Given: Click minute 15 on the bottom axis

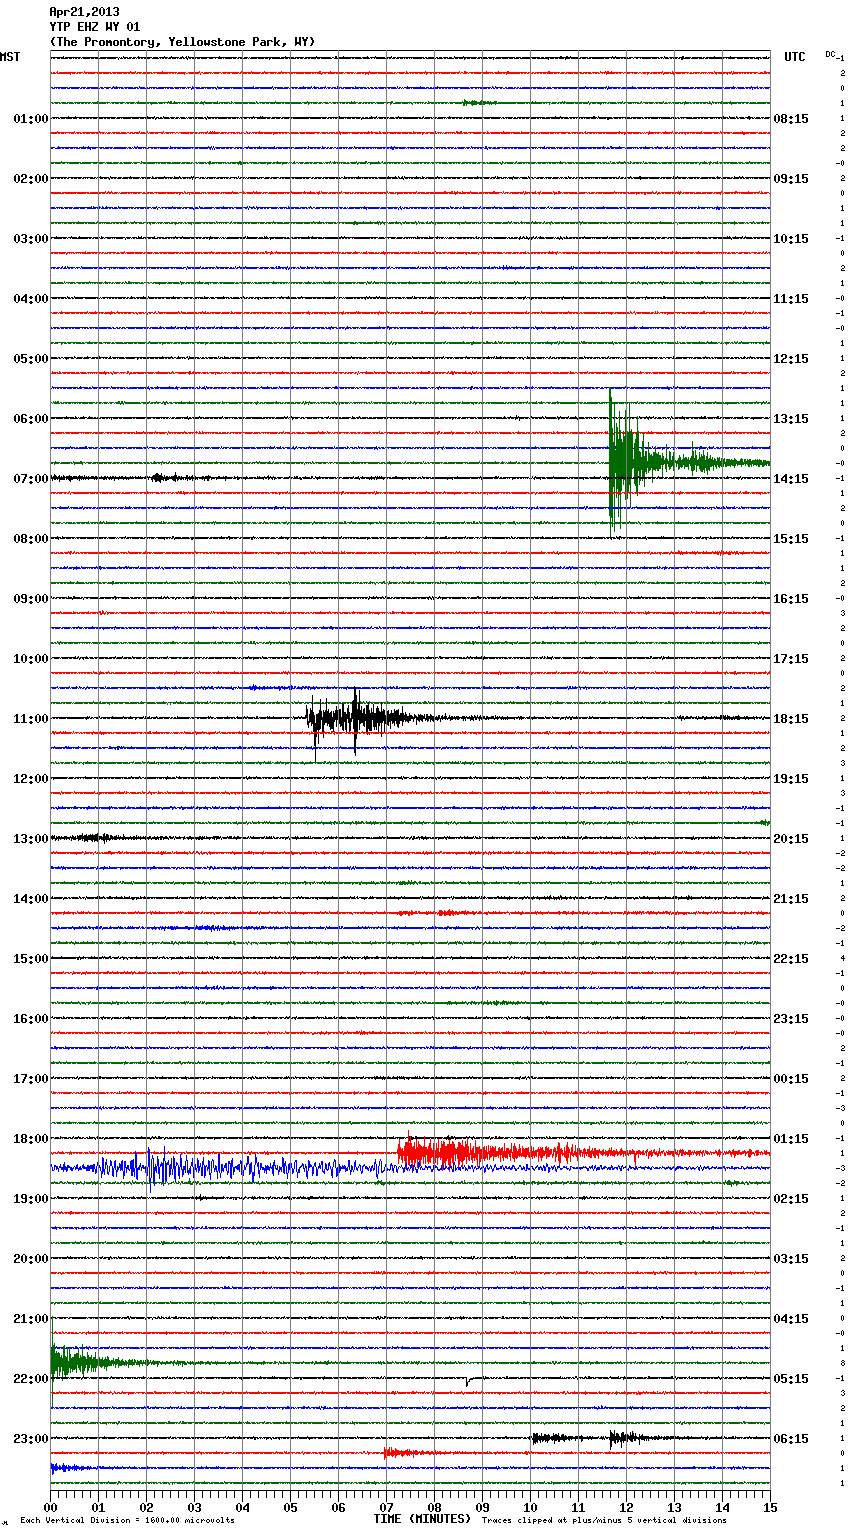Looking at the screenshot, I should click(770, 1507).
